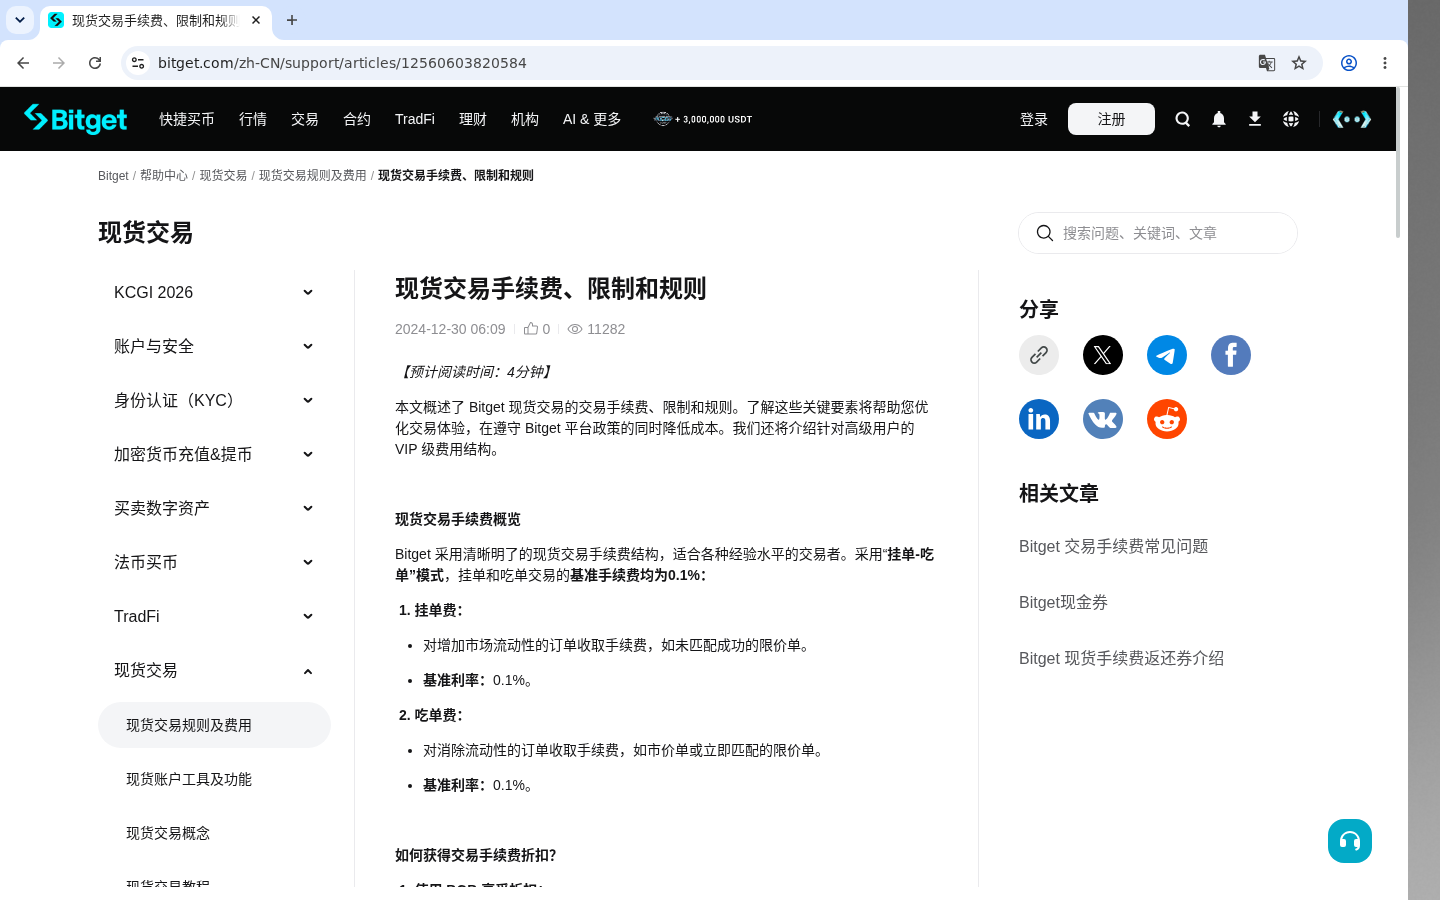View site information icon in address bar
The image size is (1440, 900).
coord(138,63)
